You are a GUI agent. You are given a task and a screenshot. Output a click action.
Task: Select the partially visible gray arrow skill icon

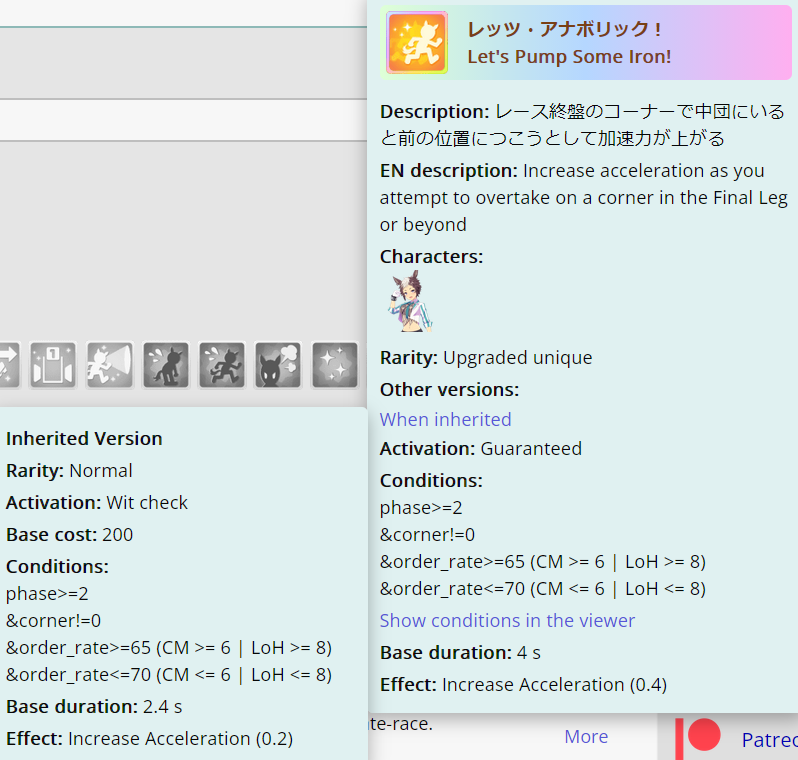point(10,365)
